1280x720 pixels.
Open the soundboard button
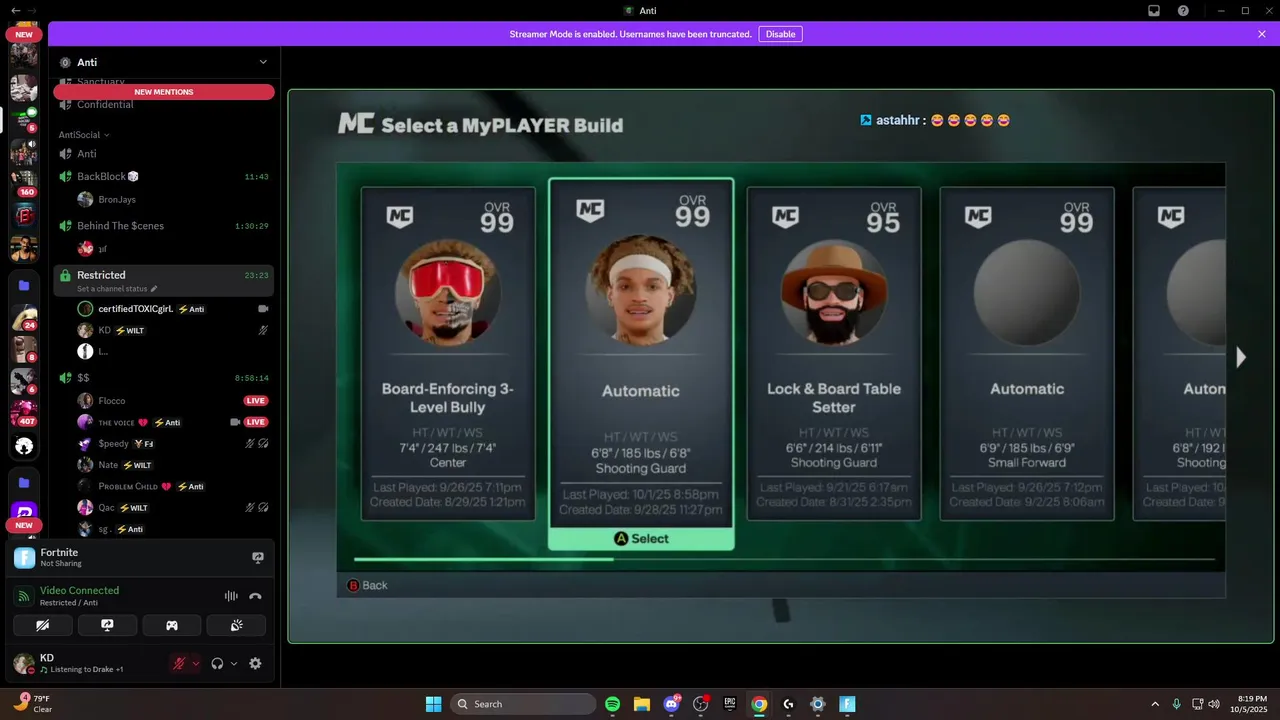[236, 626]
